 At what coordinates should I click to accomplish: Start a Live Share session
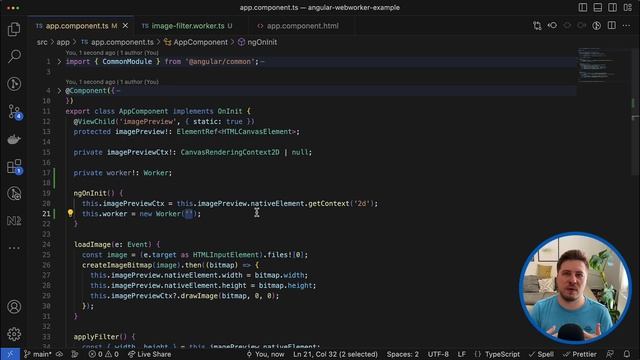pyautogui.click(x=150, y=354)
